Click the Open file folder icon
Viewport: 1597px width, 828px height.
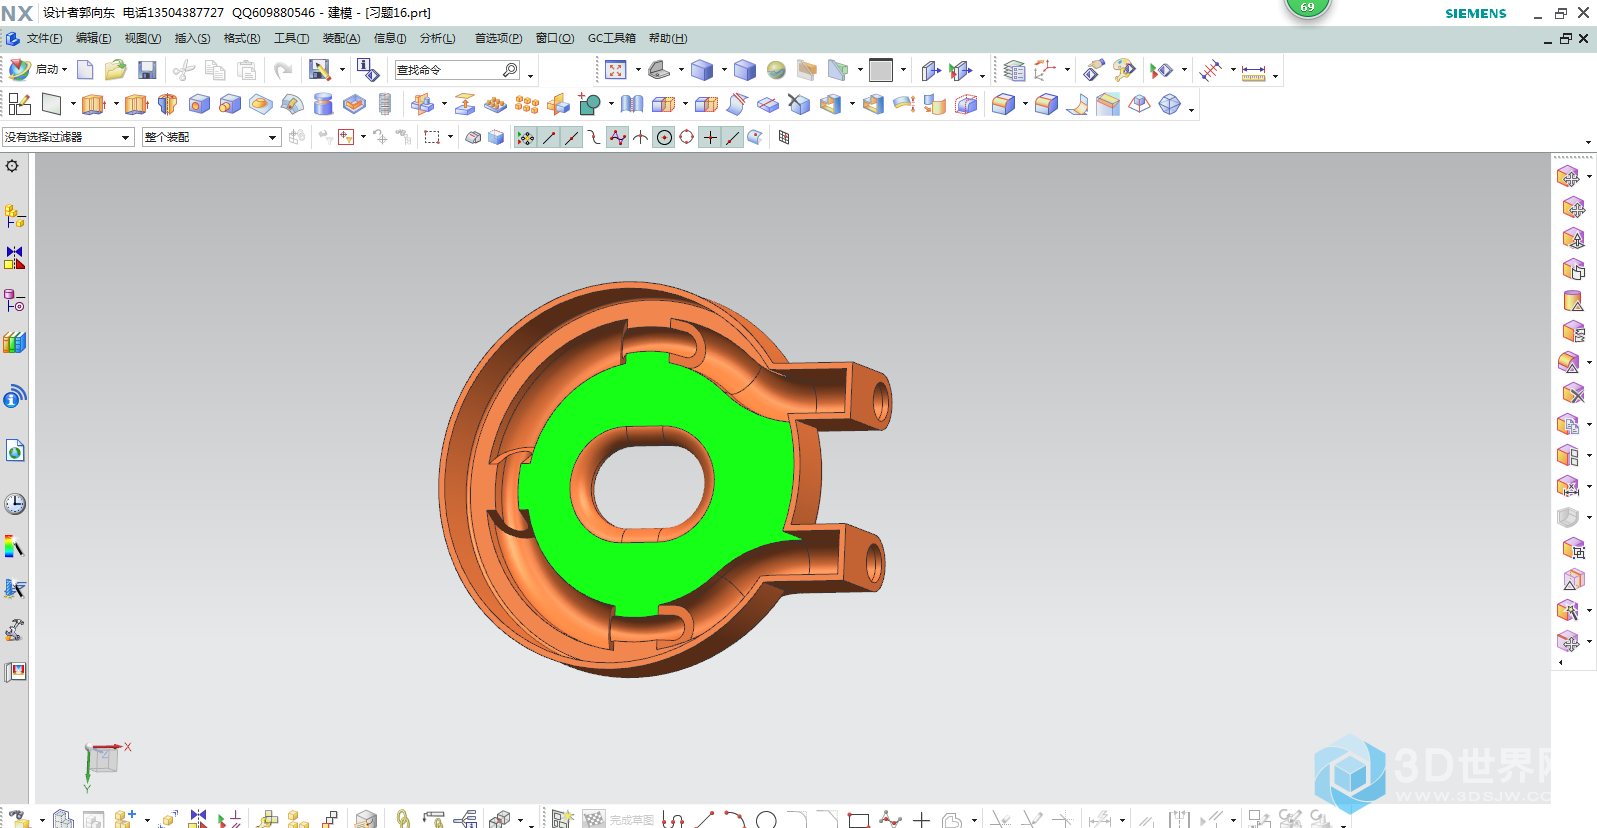[x=116, y=70]
